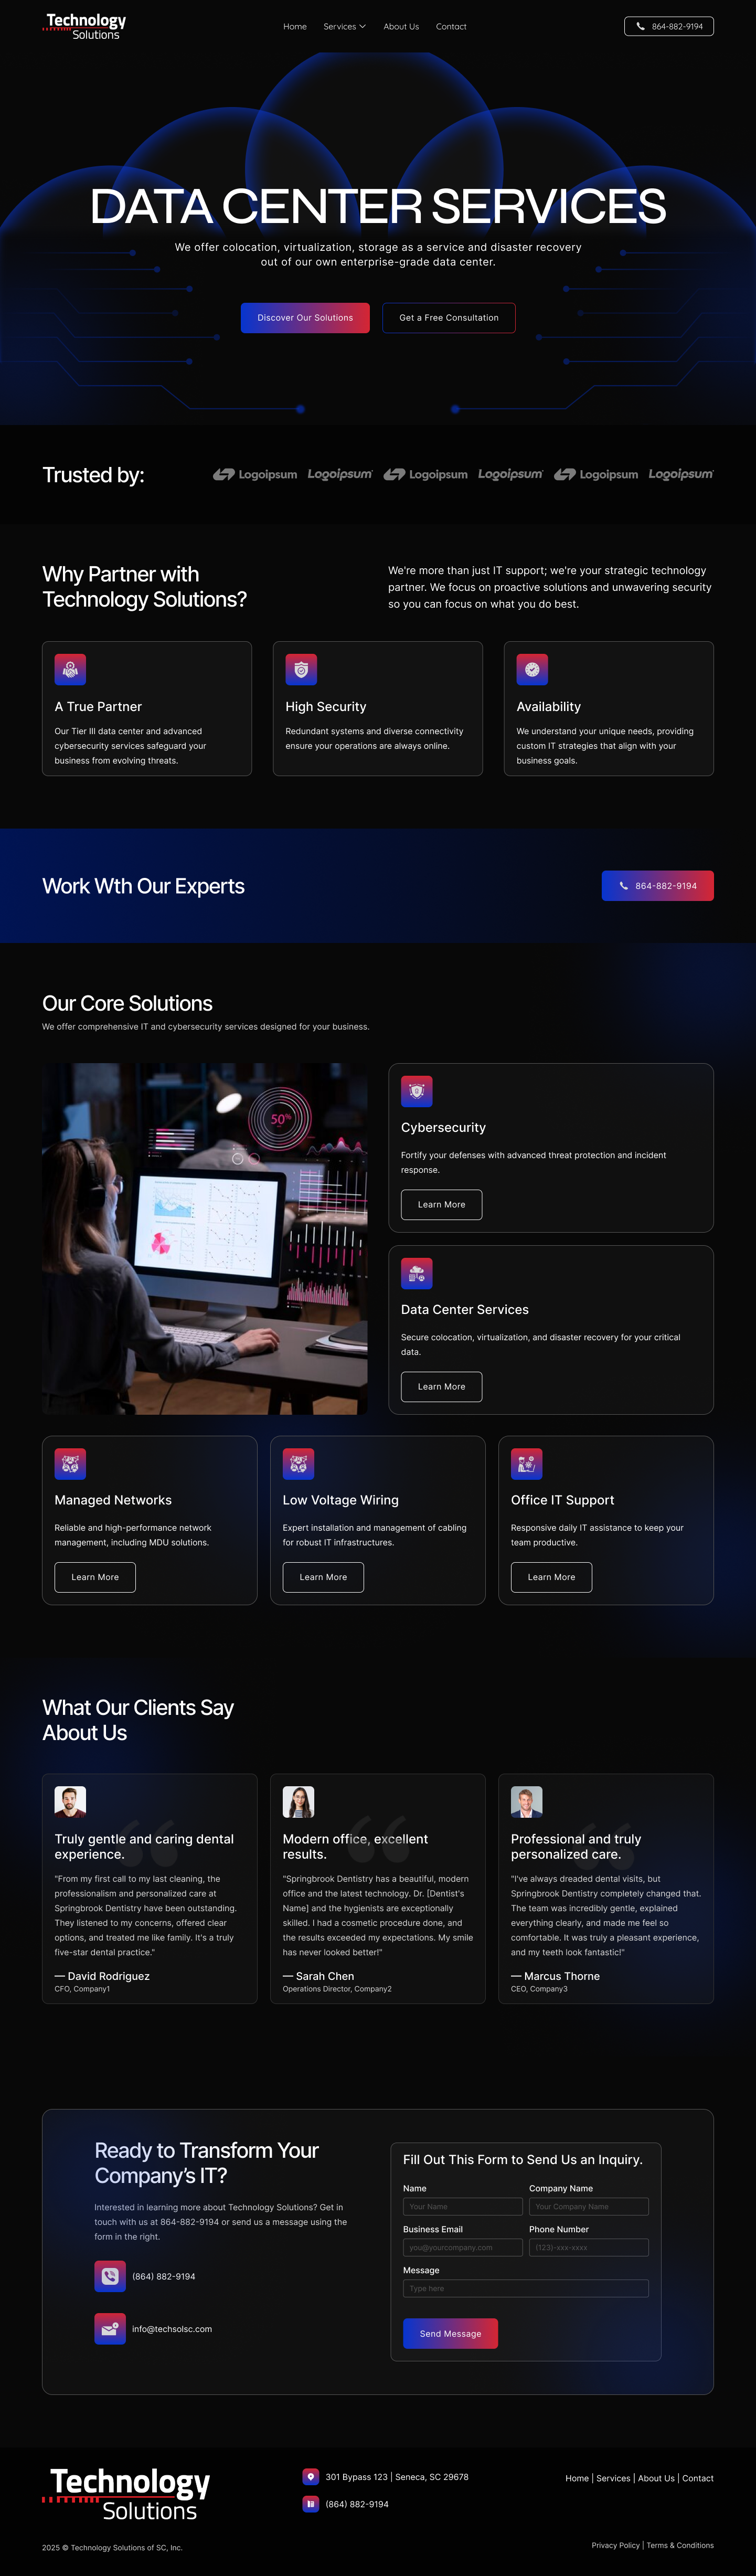This screenshot has height=2576, width=756.
Task: Focus the Message input field
Action: (x=526, y=2288)
